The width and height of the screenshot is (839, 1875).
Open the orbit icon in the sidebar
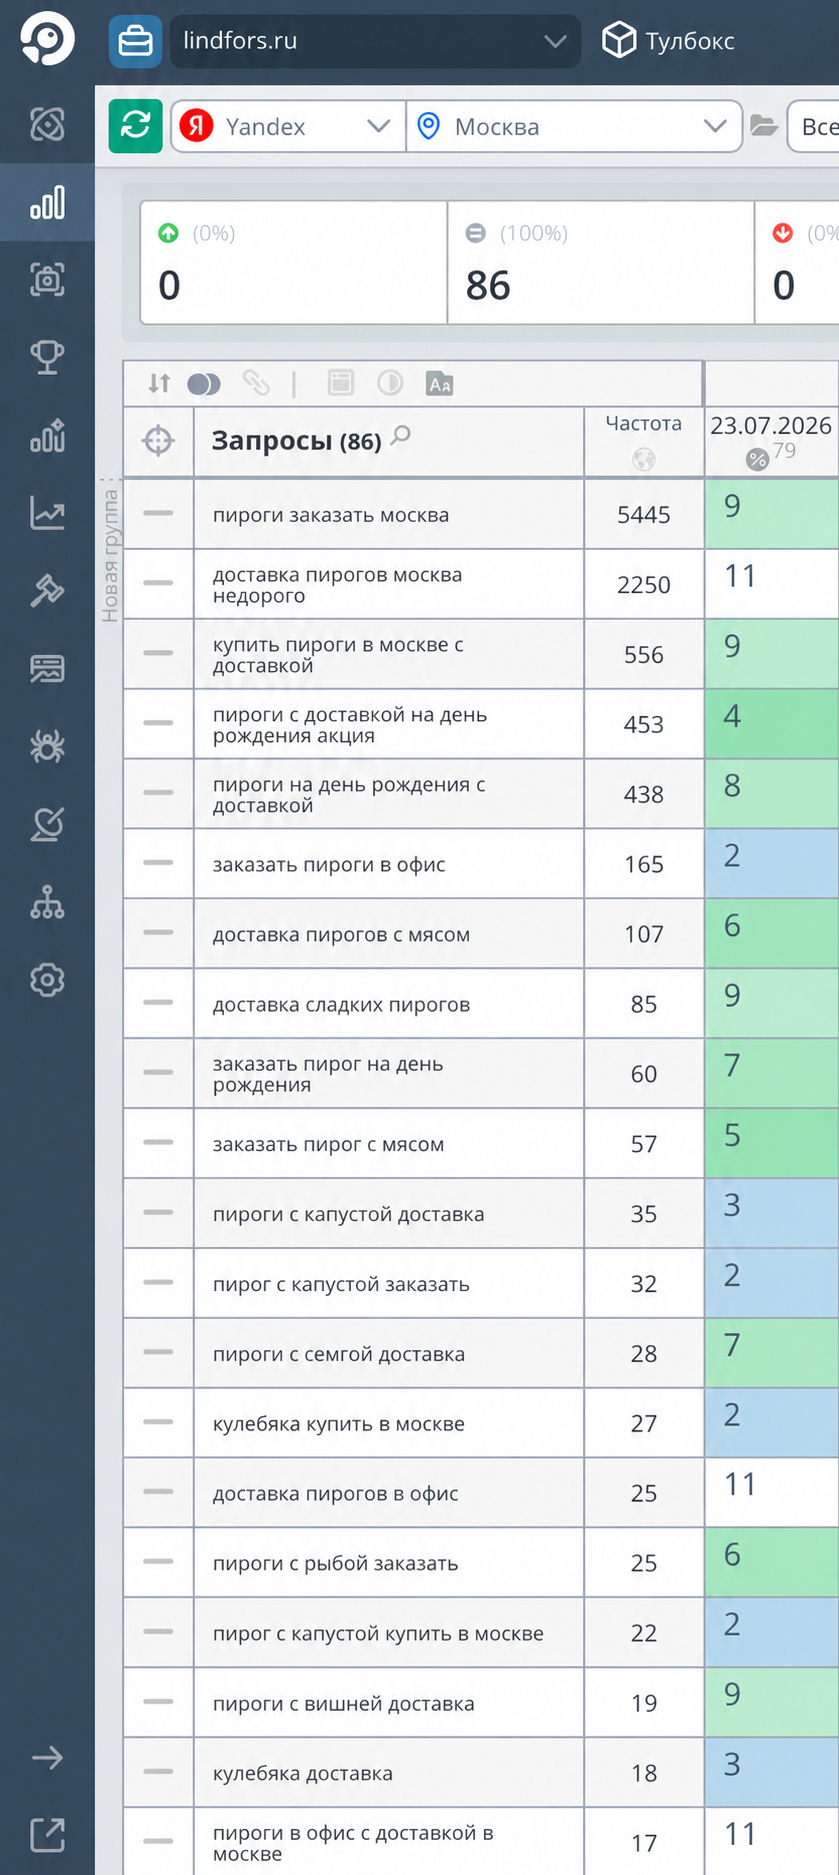(x=47, y=124)
